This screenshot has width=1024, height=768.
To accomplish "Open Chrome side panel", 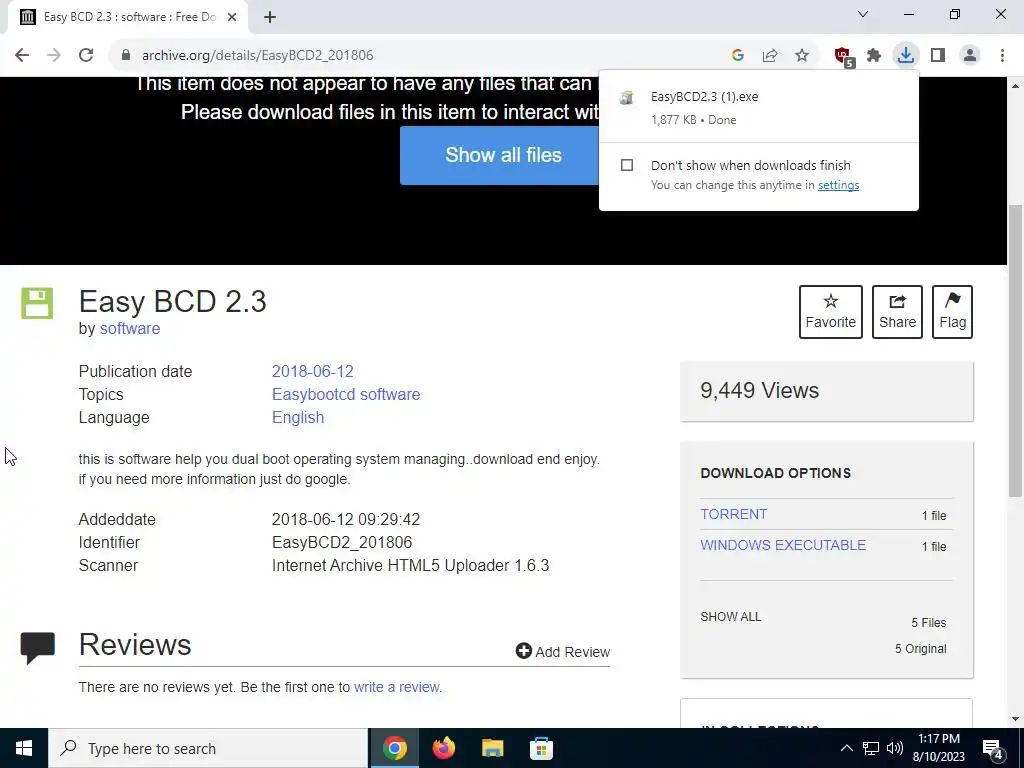I will click(x=938, y=56).
